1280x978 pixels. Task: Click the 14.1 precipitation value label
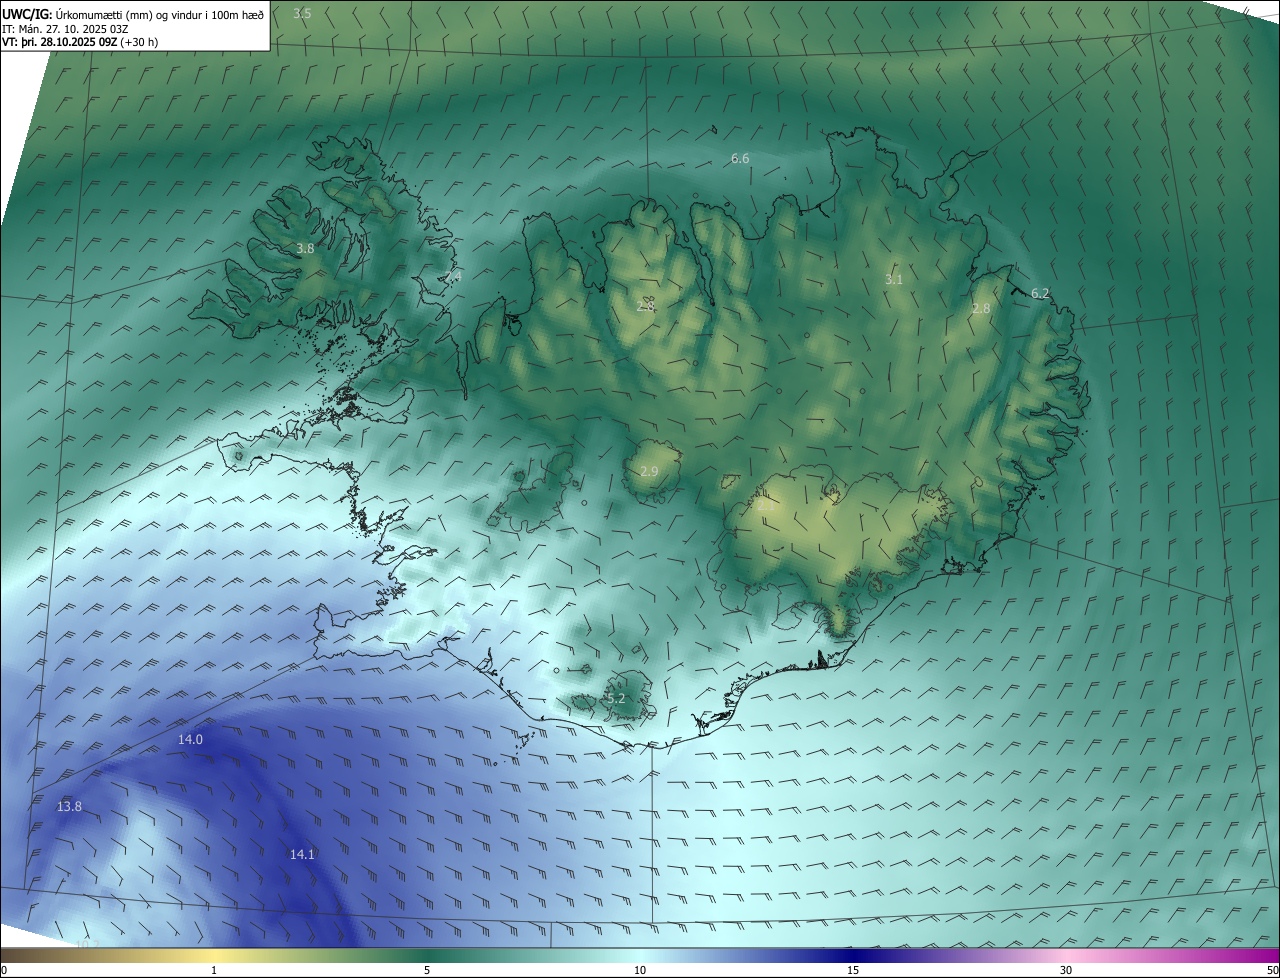302,854
